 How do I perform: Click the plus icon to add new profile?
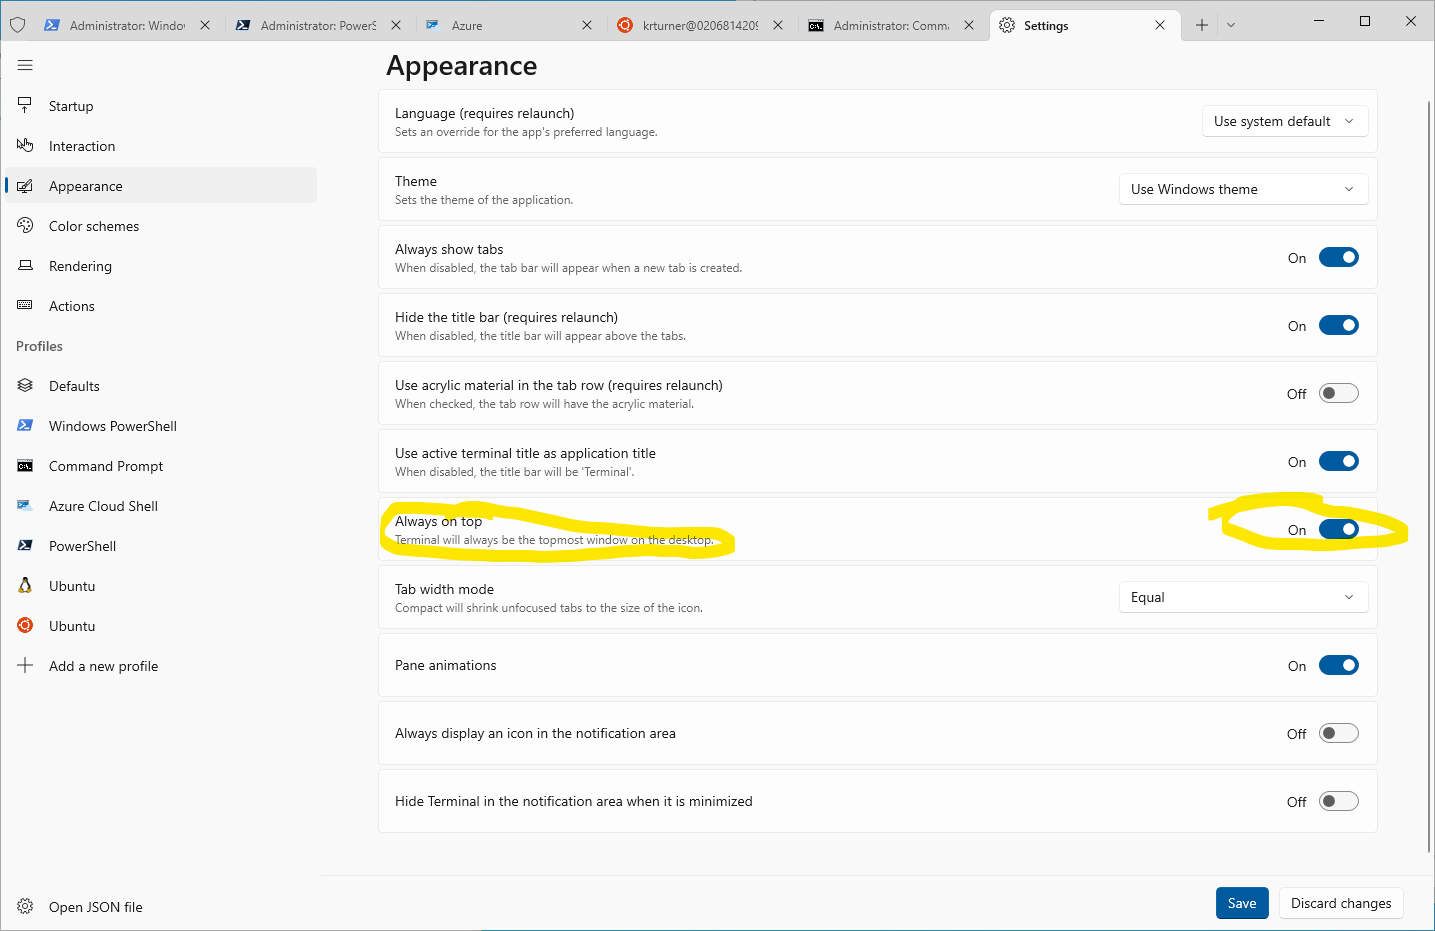pos(25,666)
